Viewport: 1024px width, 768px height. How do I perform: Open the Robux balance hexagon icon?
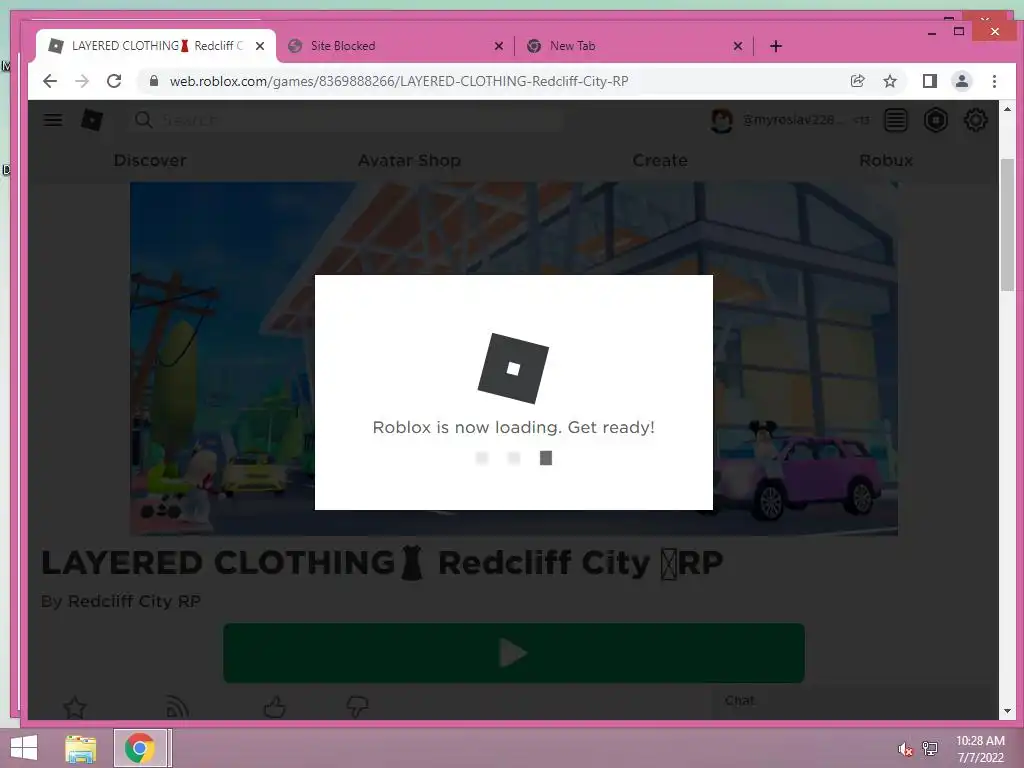pos(935,120)
